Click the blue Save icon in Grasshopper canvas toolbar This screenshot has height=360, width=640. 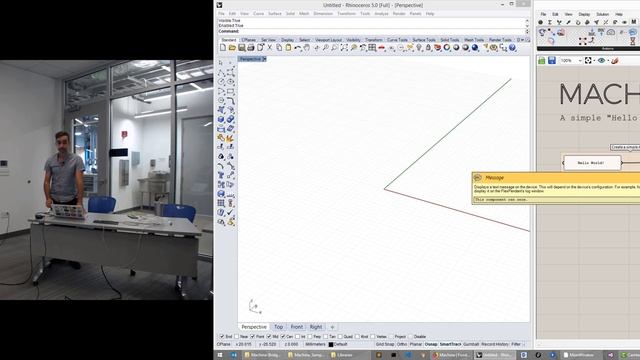(x=551, y=60)
